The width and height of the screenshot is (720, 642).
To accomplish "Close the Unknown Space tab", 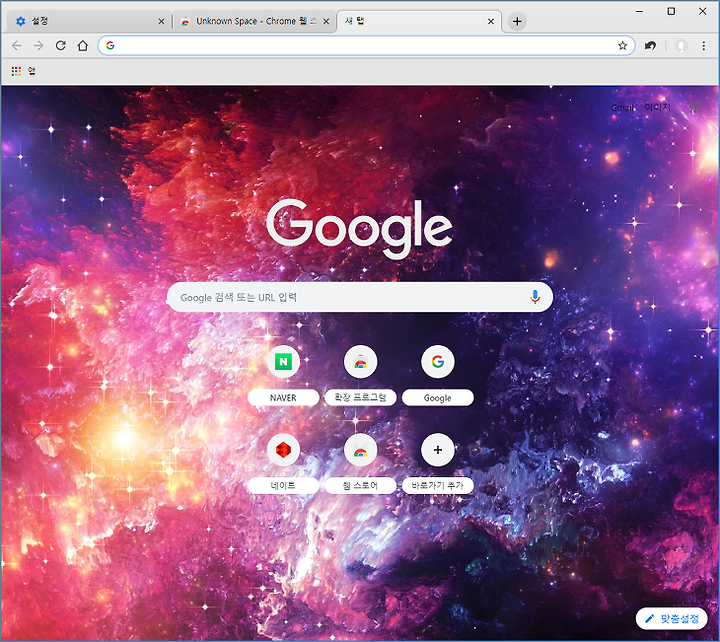I will [x=326, y=21].
